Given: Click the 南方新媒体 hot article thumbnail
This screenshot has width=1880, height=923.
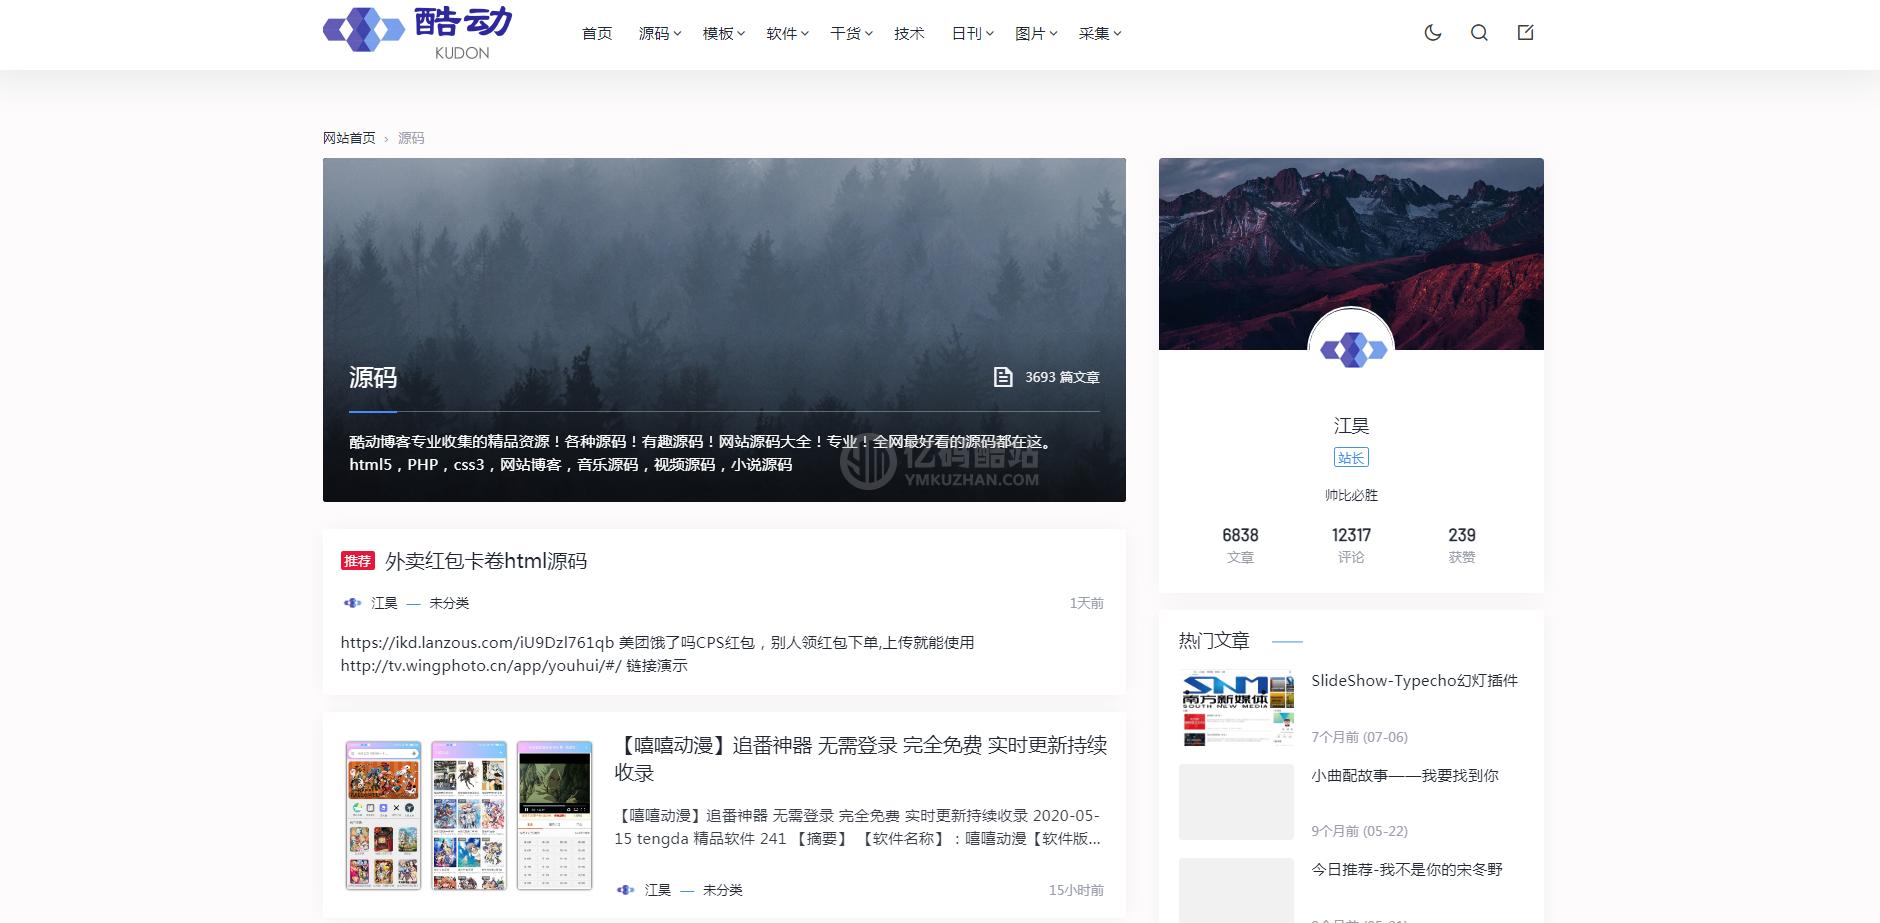Looking at the screenshot, I should tap(1236, 708).
